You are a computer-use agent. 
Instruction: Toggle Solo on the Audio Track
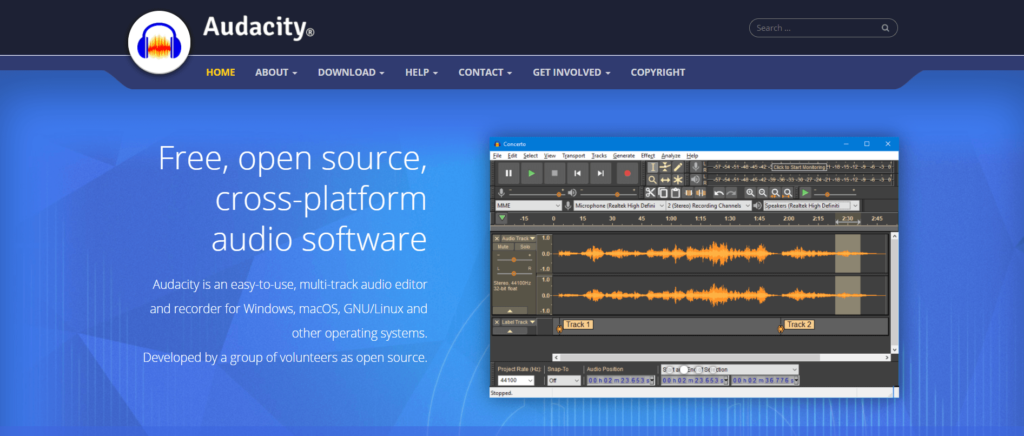(x=525, y=247)
